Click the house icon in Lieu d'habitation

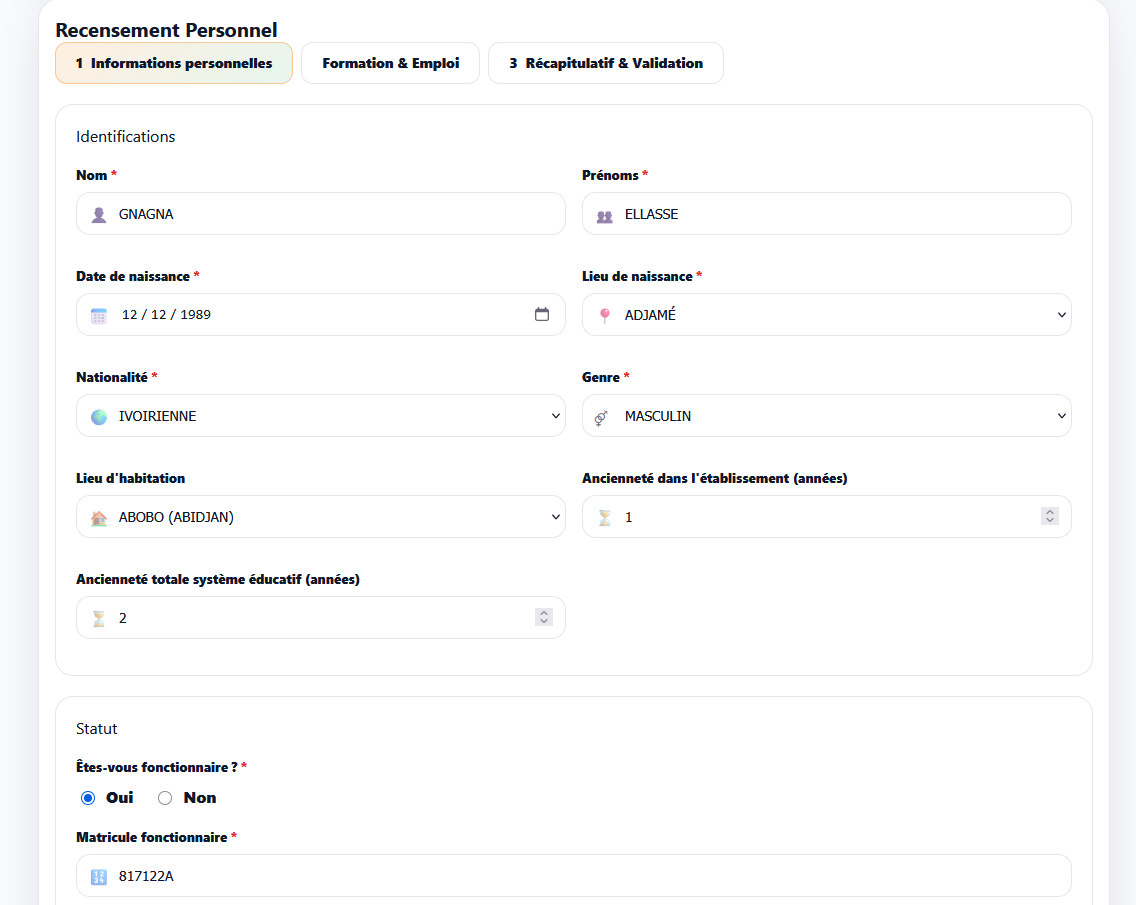pos(99,518)
